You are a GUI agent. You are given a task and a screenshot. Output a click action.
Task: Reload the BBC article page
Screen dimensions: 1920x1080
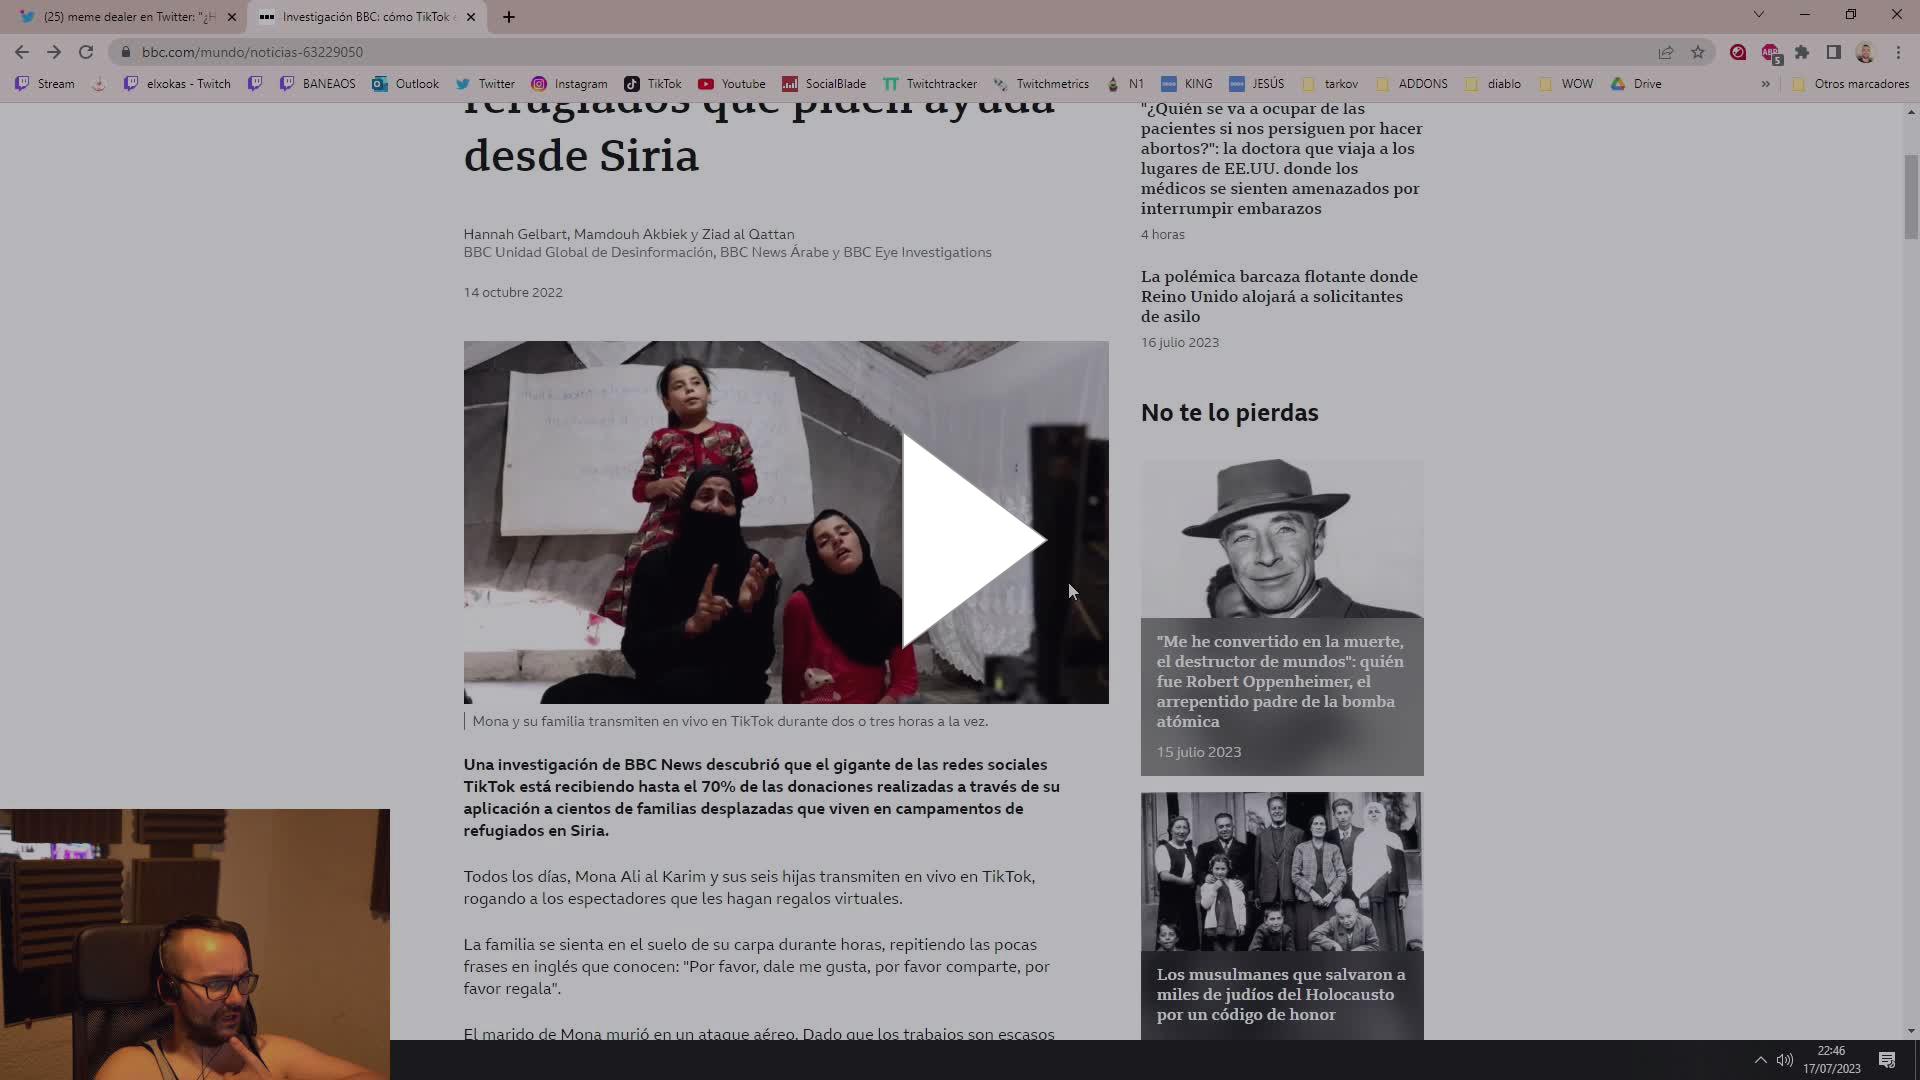86,52
